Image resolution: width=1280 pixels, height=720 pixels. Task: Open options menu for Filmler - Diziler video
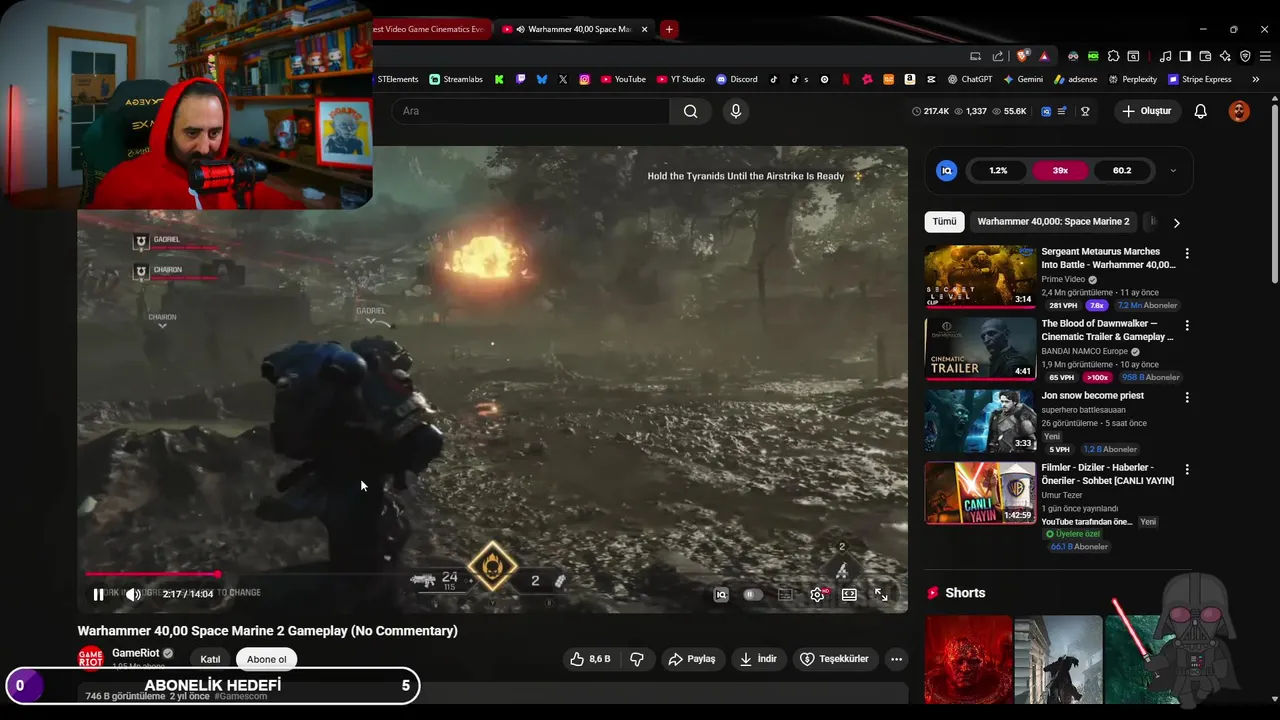(1187, 470)
